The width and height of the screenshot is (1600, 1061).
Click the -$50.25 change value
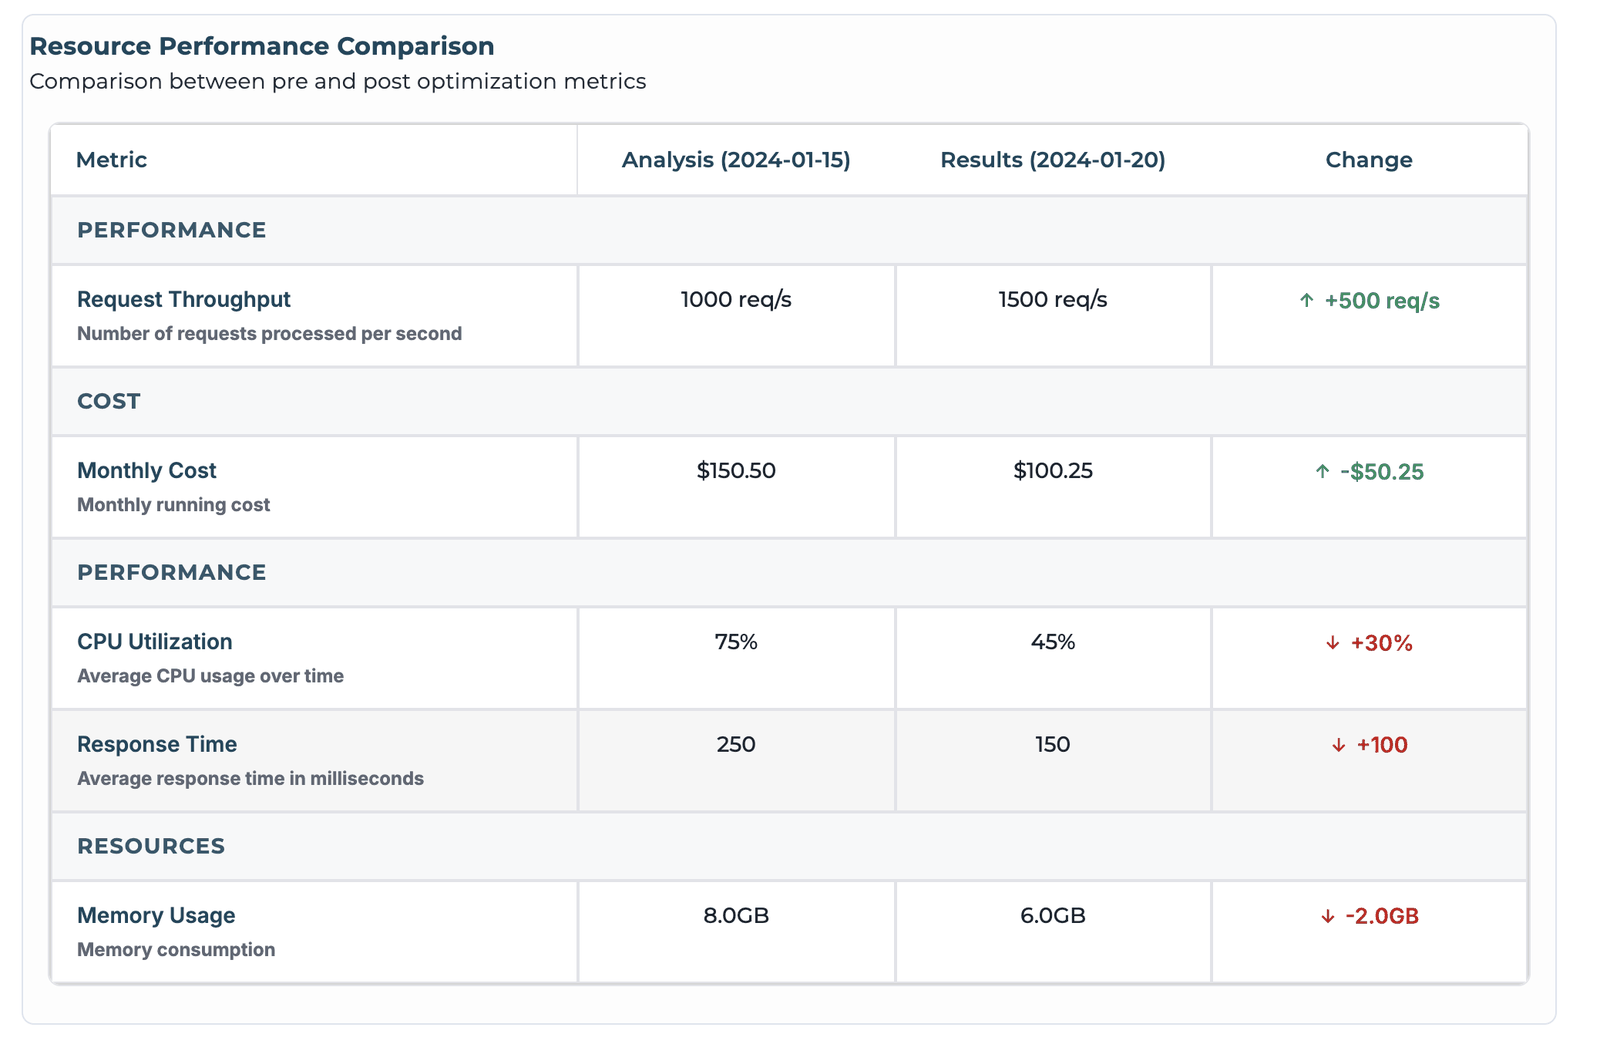[x=1382, y=472]
